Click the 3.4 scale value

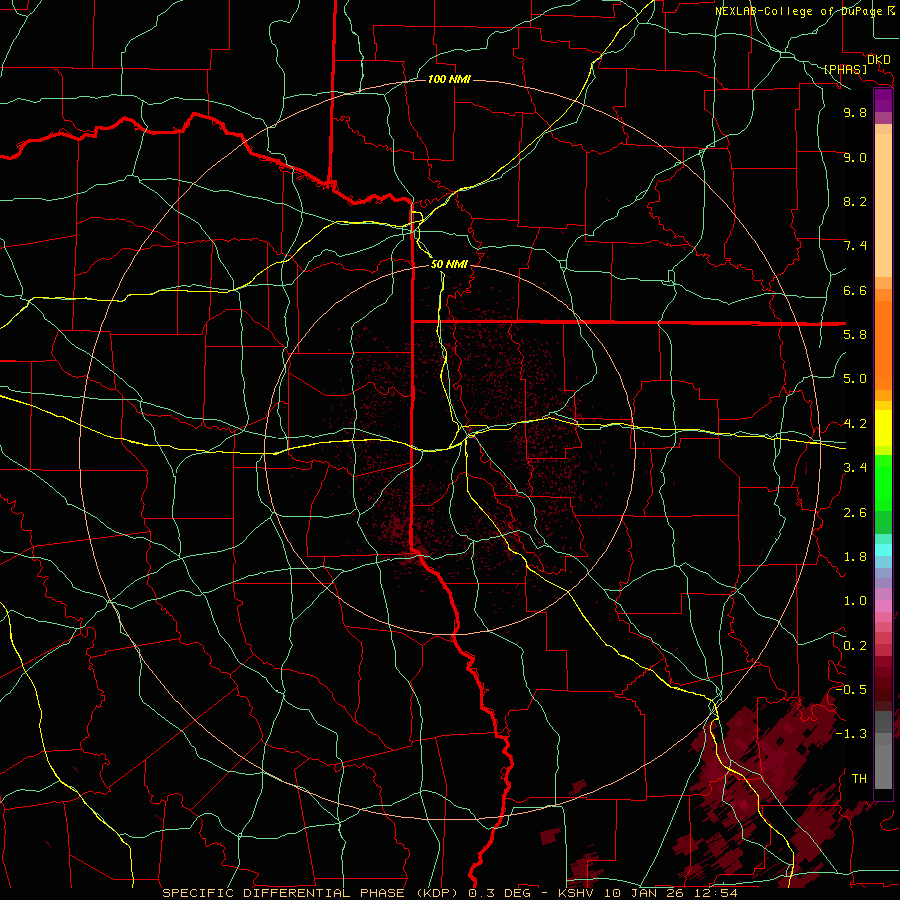pyautogui.click(x=855, y=467)
